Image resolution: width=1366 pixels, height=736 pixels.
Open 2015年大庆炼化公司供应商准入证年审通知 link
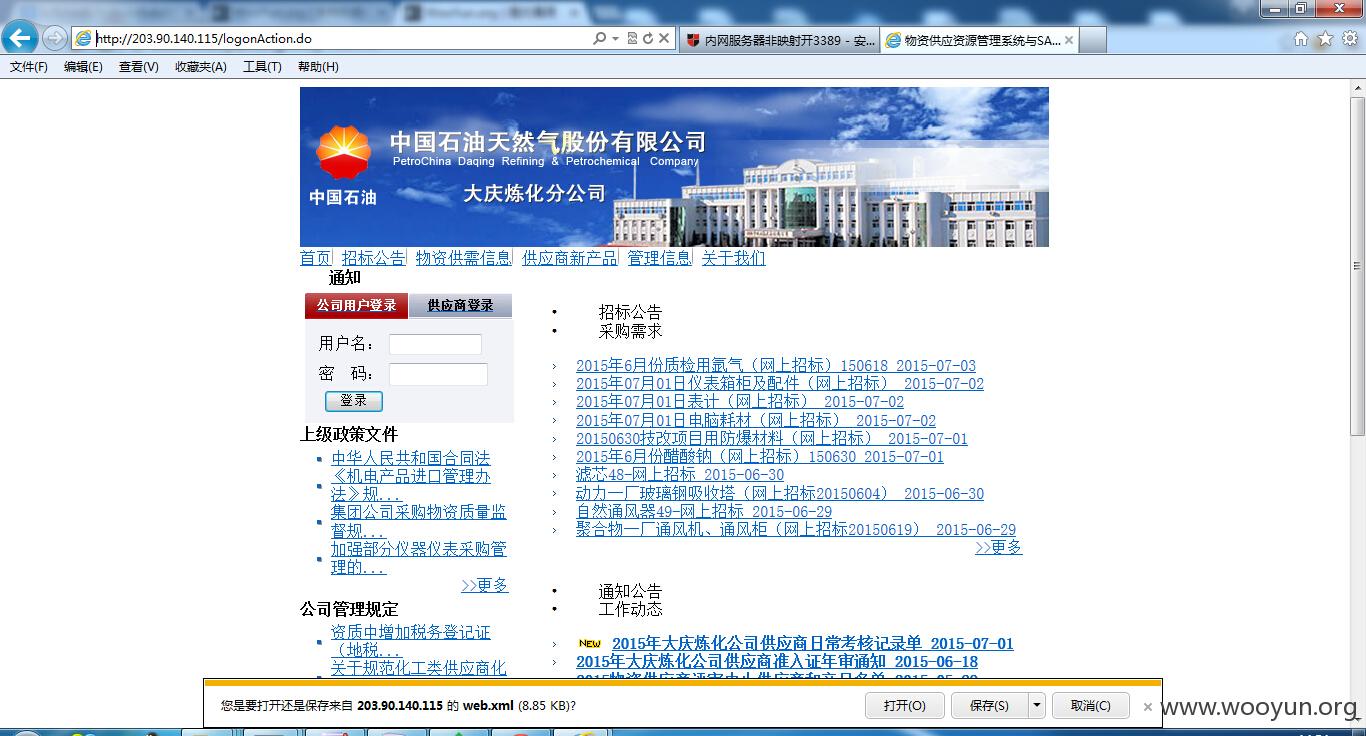777,662
